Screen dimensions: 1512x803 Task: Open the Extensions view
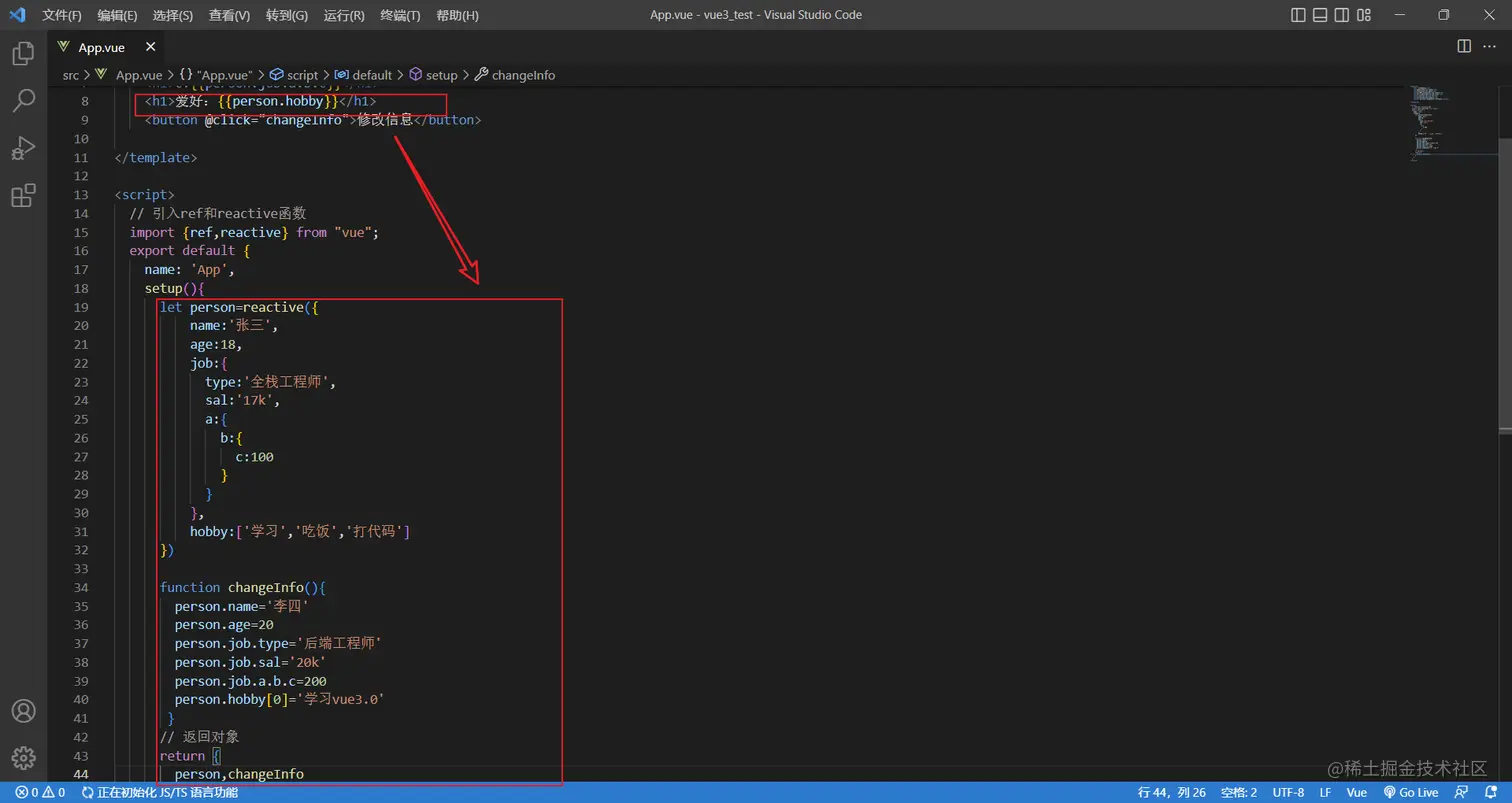23,195
